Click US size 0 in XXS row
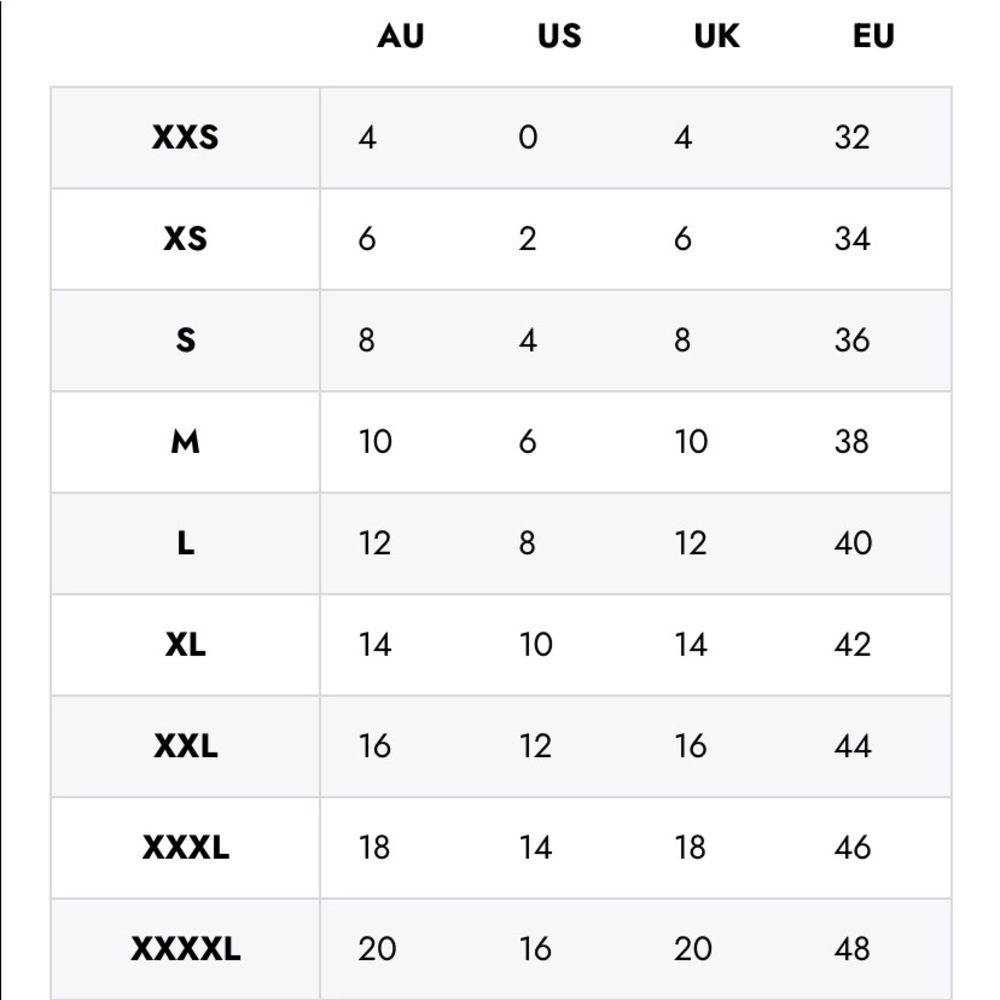The width and height of the screenshot is (1000, 1000). (528, 137)
